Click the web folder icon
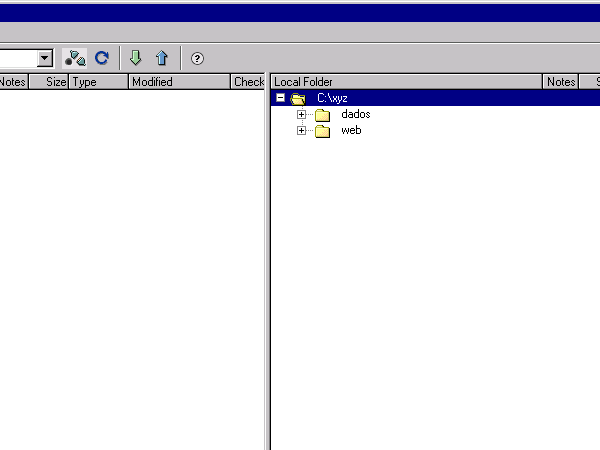This screenshot has height=450, width=600. [x=322, y=131]
